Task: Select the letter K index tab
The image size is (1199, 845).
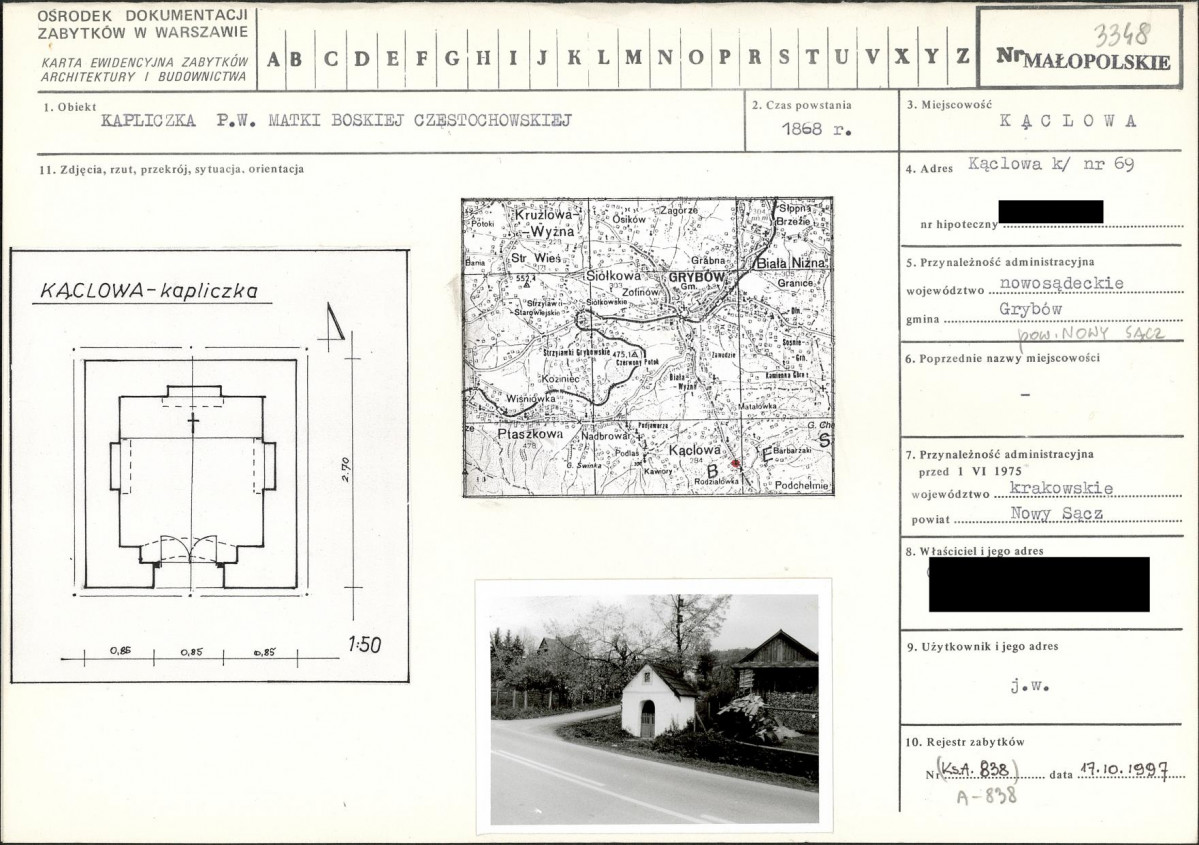Action: click(x=574, y=57)
